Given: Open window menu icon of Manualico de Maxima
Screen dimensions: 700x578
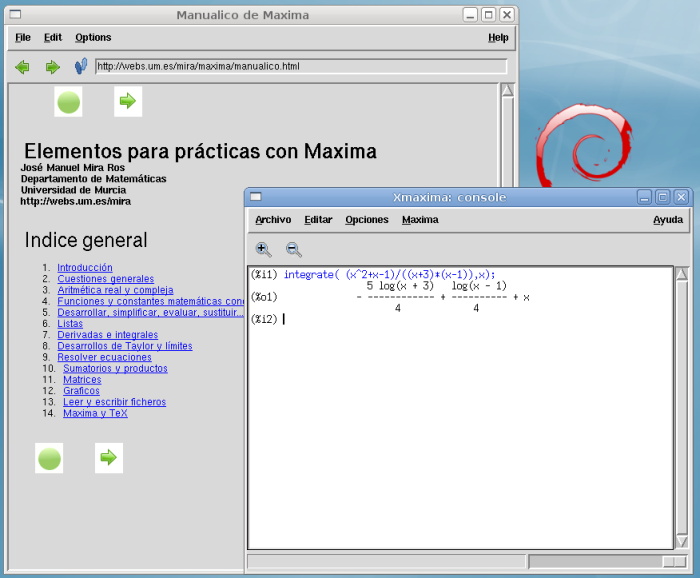Looking at the screenshot, I should [x=16, y=14].
